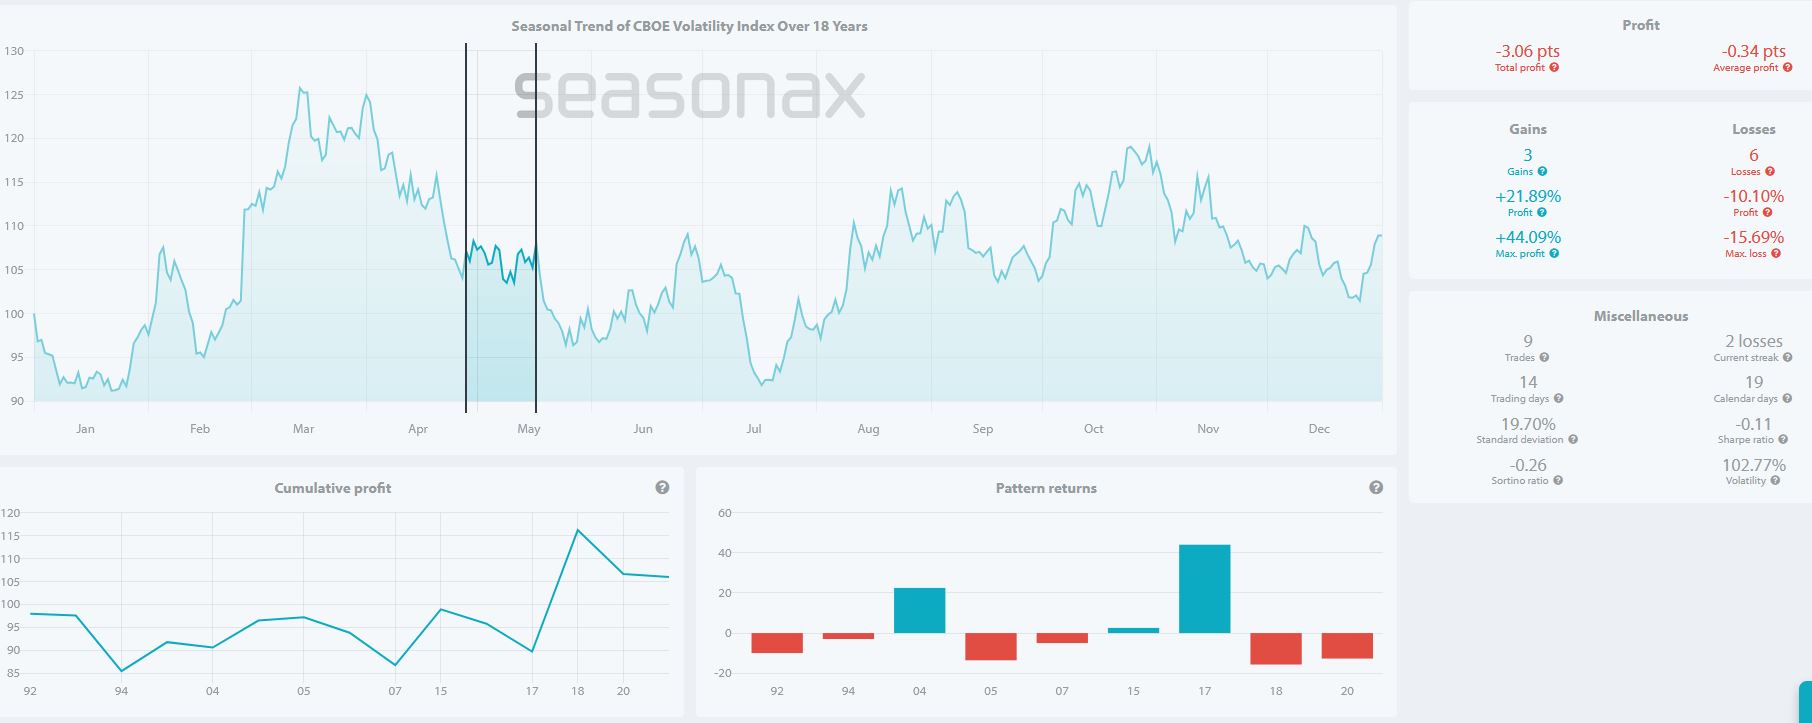1812x723 pixels.
Task: Select the Seasonal Trend of CBOE Volatility Index title
Action: (689, 26)
